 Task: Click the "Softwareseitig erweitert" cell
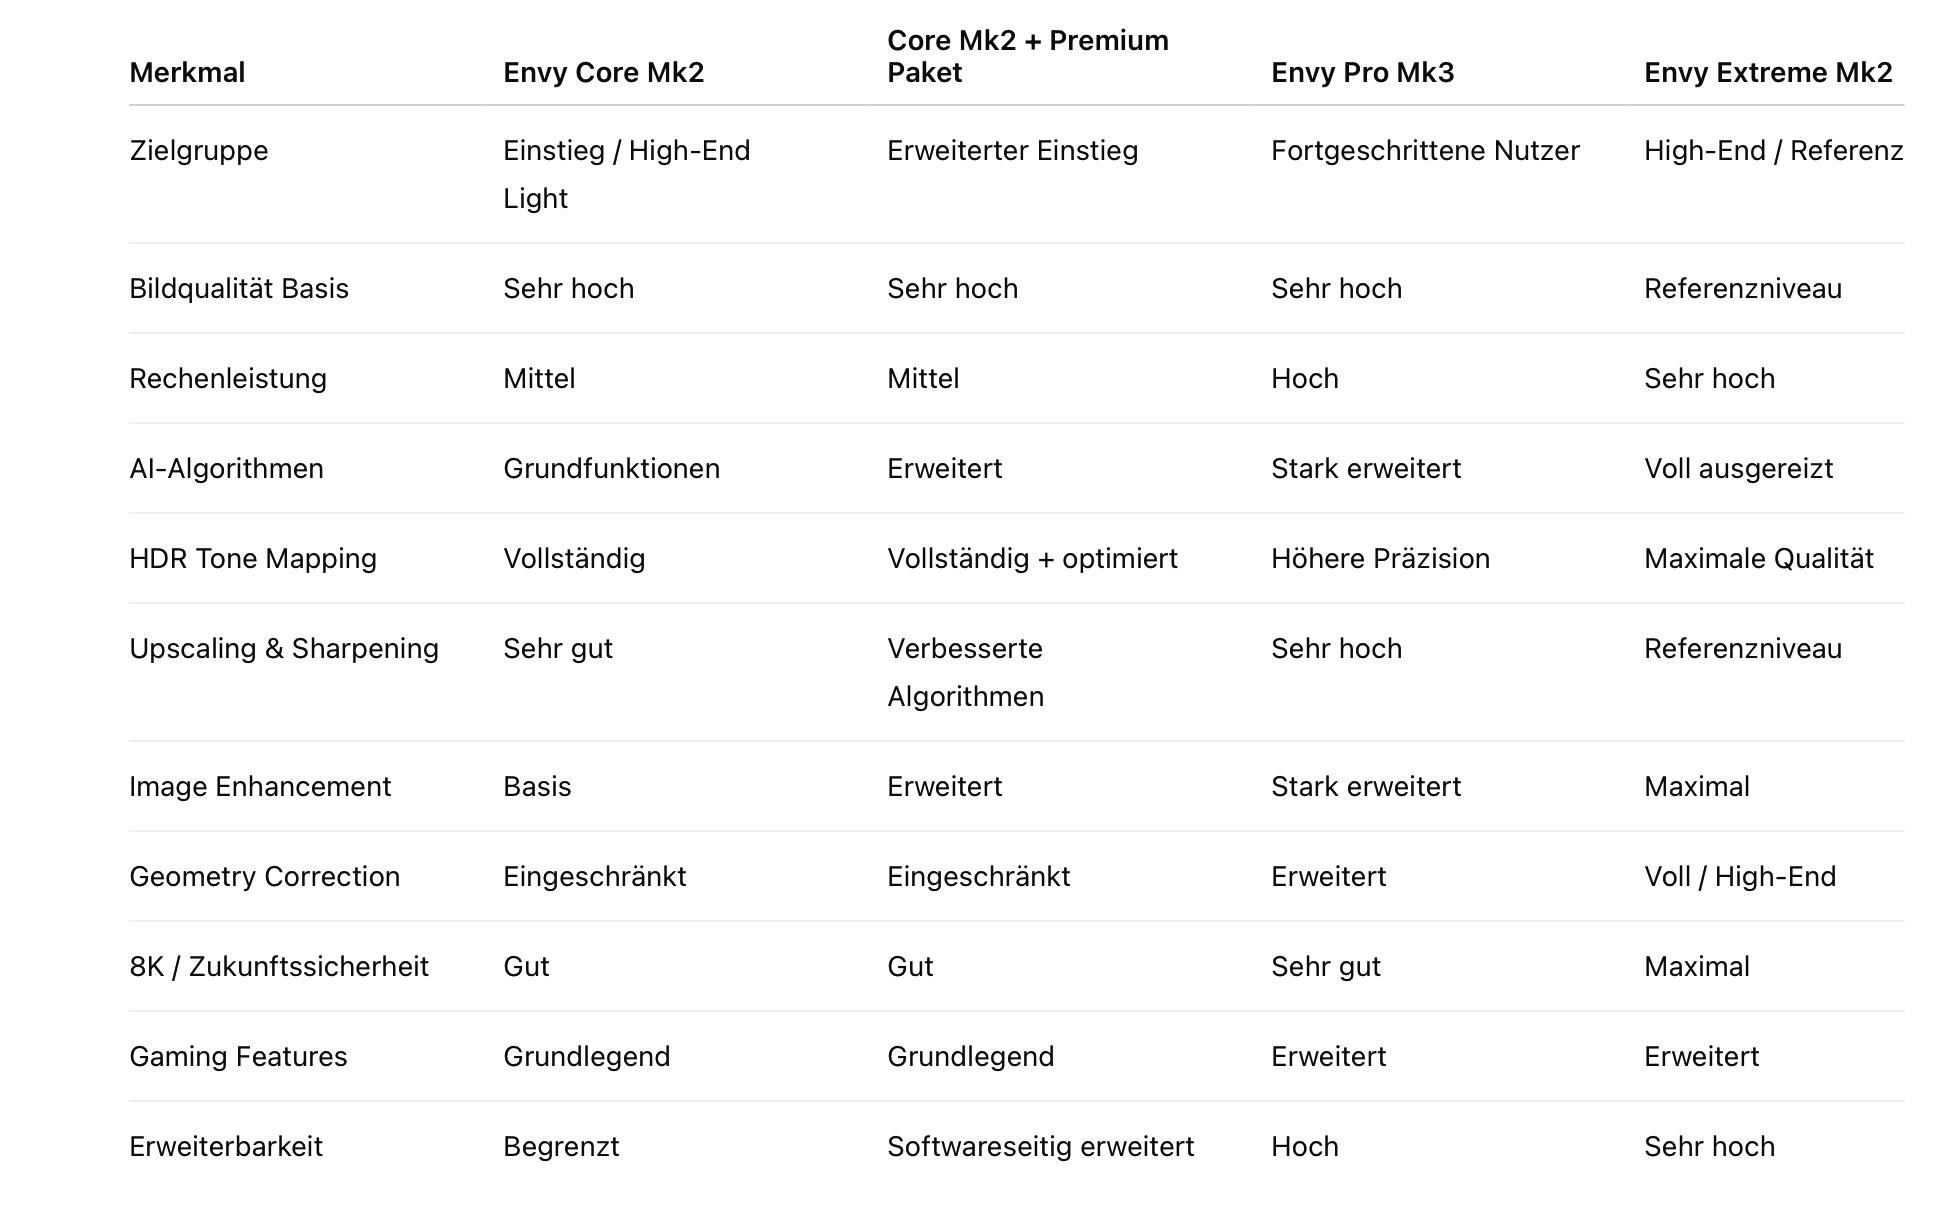pyautogui.click(x=1040, y=1146)
